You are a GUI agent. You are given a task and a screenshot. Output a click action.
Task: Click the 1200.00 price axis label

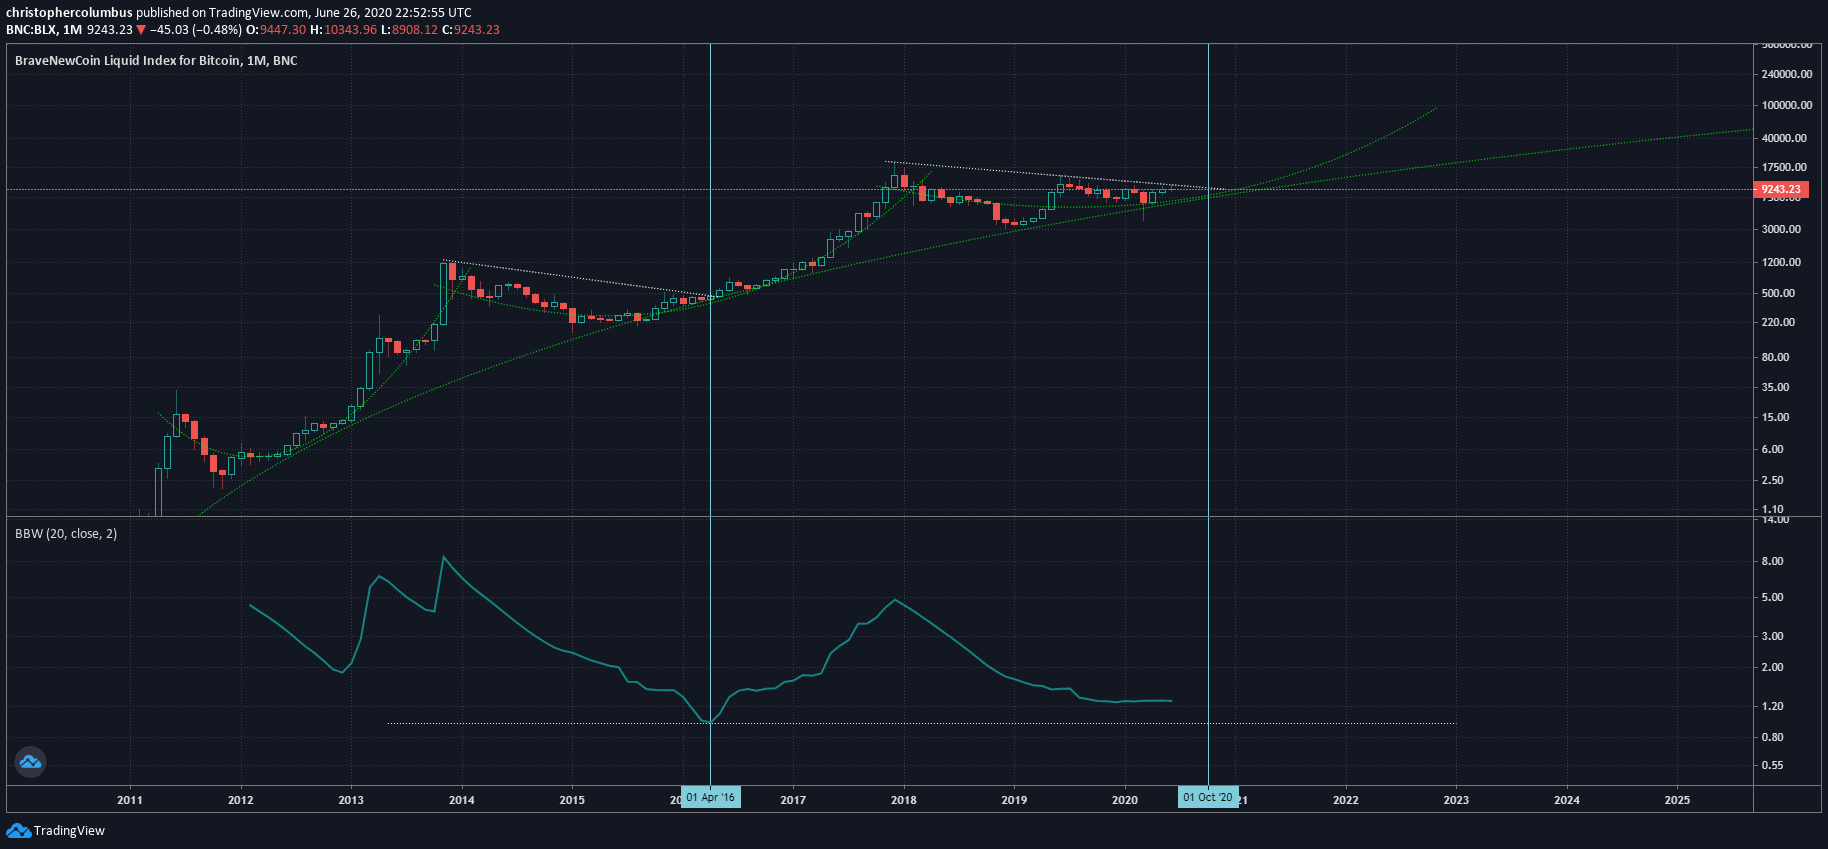click(1781, 262)
